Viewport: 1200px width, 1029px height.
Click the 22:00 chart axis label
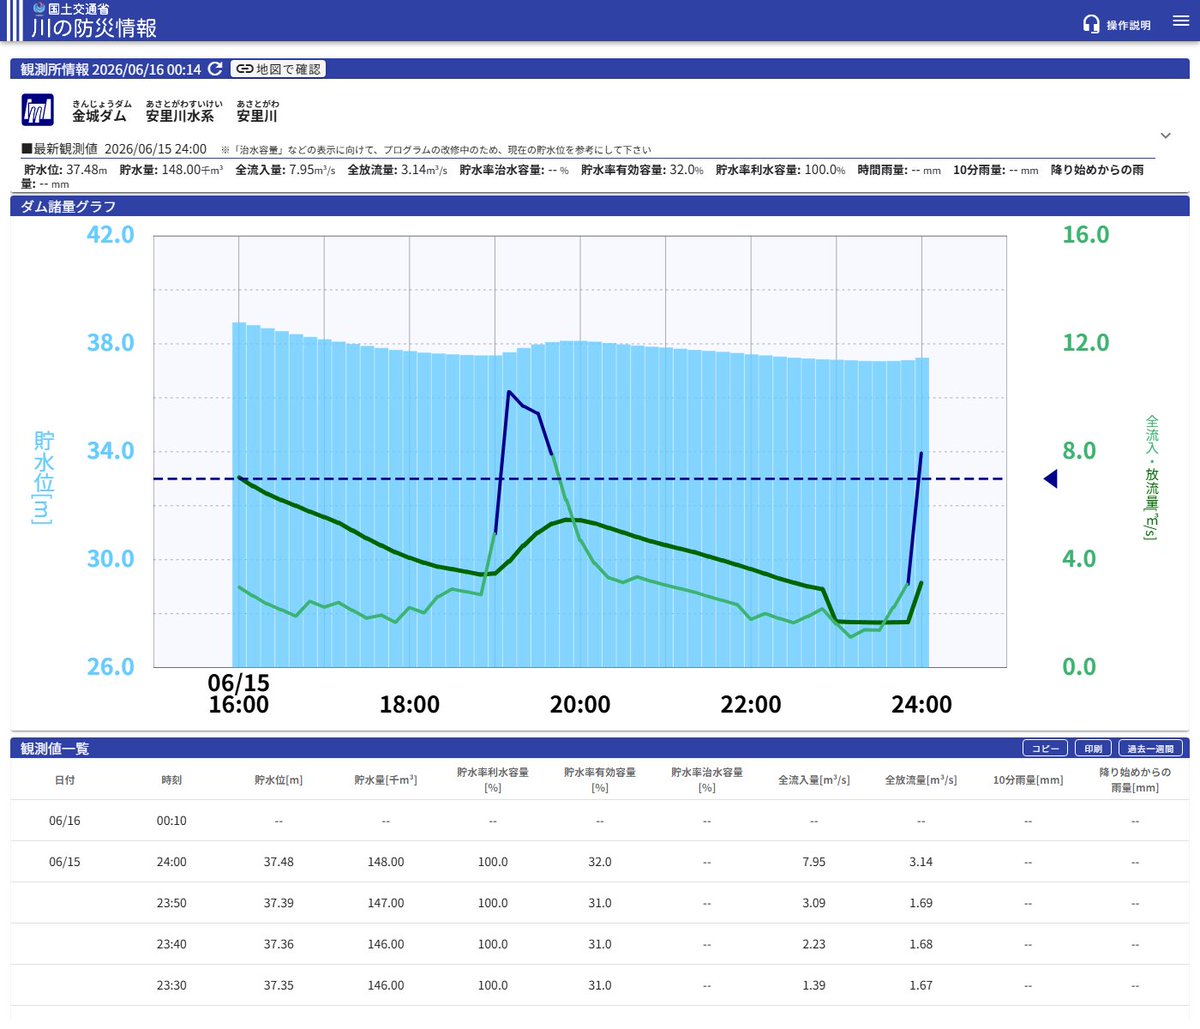click(751, 704)
